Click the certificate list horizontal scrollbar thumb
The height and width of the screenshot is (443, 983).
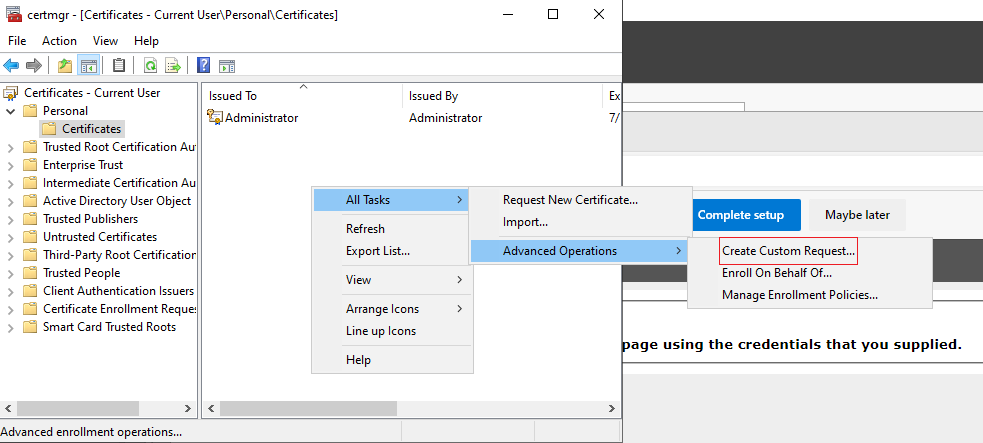pyautogui.click(x=308, y=409)
